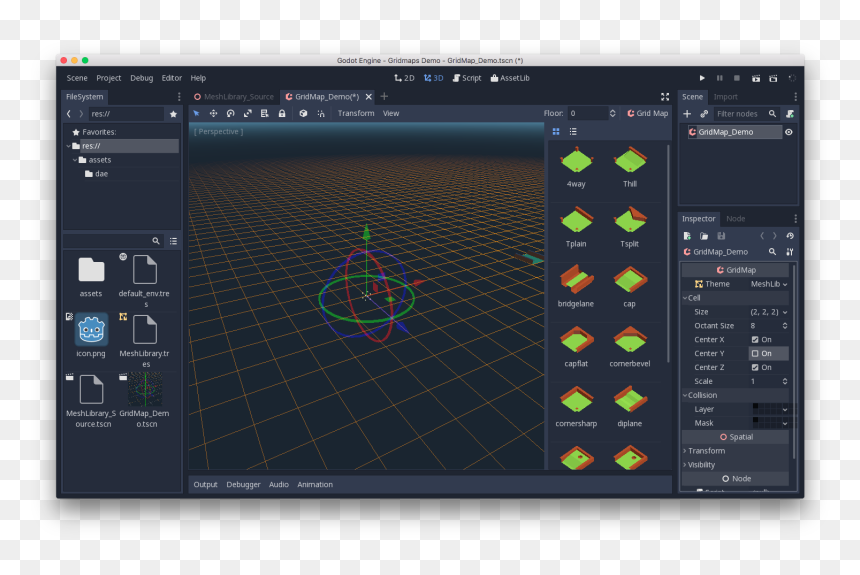Click the attach script icon in Scene dock
The height and width of the screenshot is (575, 860).
click(x=790, y=114)
